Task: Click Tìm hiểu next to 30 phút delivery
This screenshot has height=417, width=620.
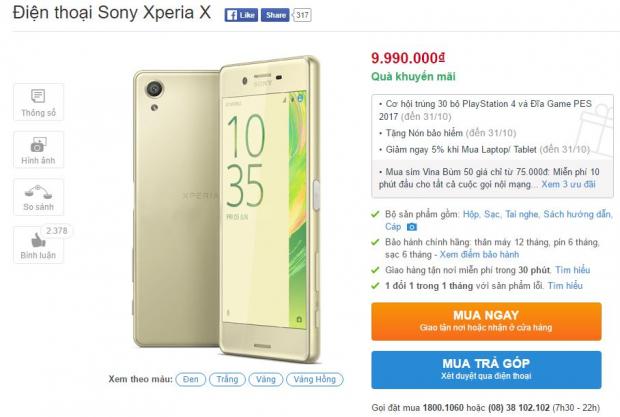Action: (x=573, y=270)
